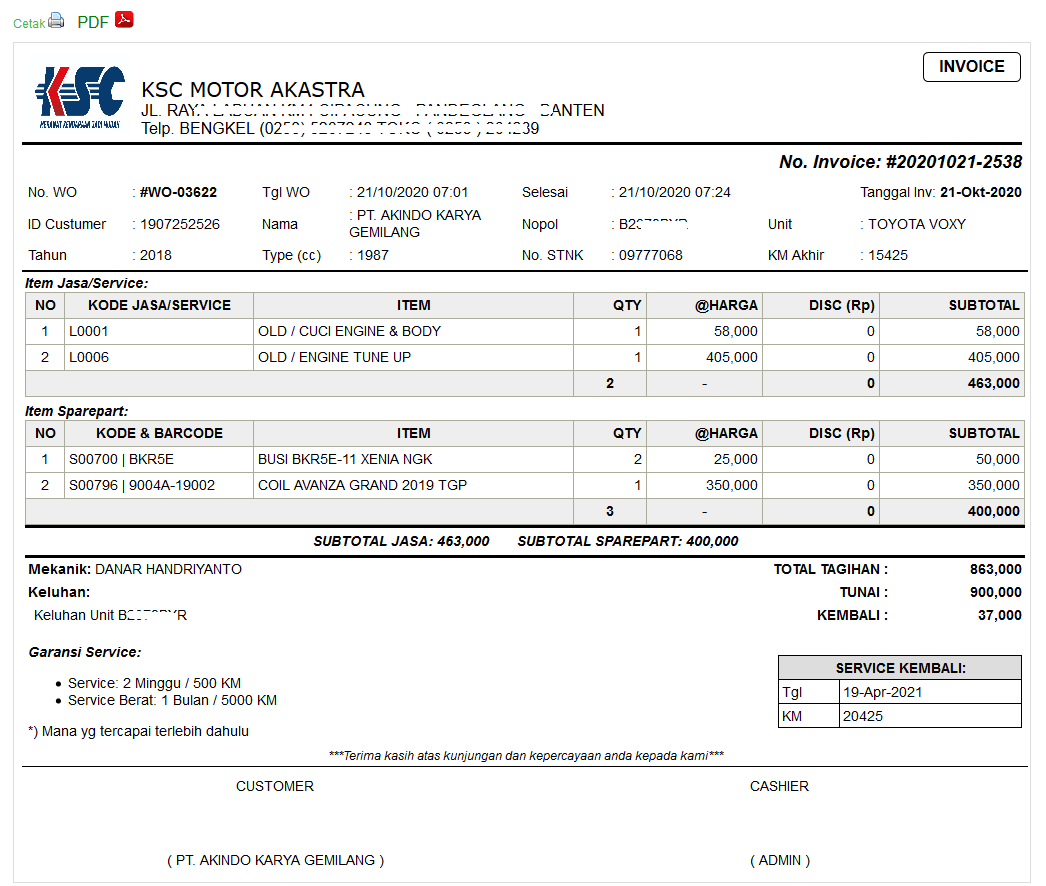Screen dimensions: 1046x886
Task: Click COIL AVANZA GRAND 2019 TGP item
Action: (x=362, y=485)
